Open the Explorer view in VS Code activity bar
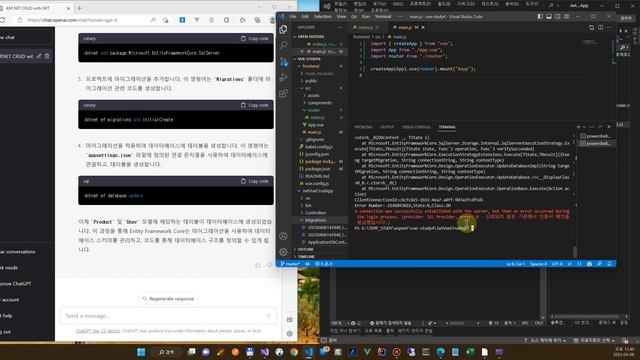This screenshot has width=640, height=360. coord(283,29)
